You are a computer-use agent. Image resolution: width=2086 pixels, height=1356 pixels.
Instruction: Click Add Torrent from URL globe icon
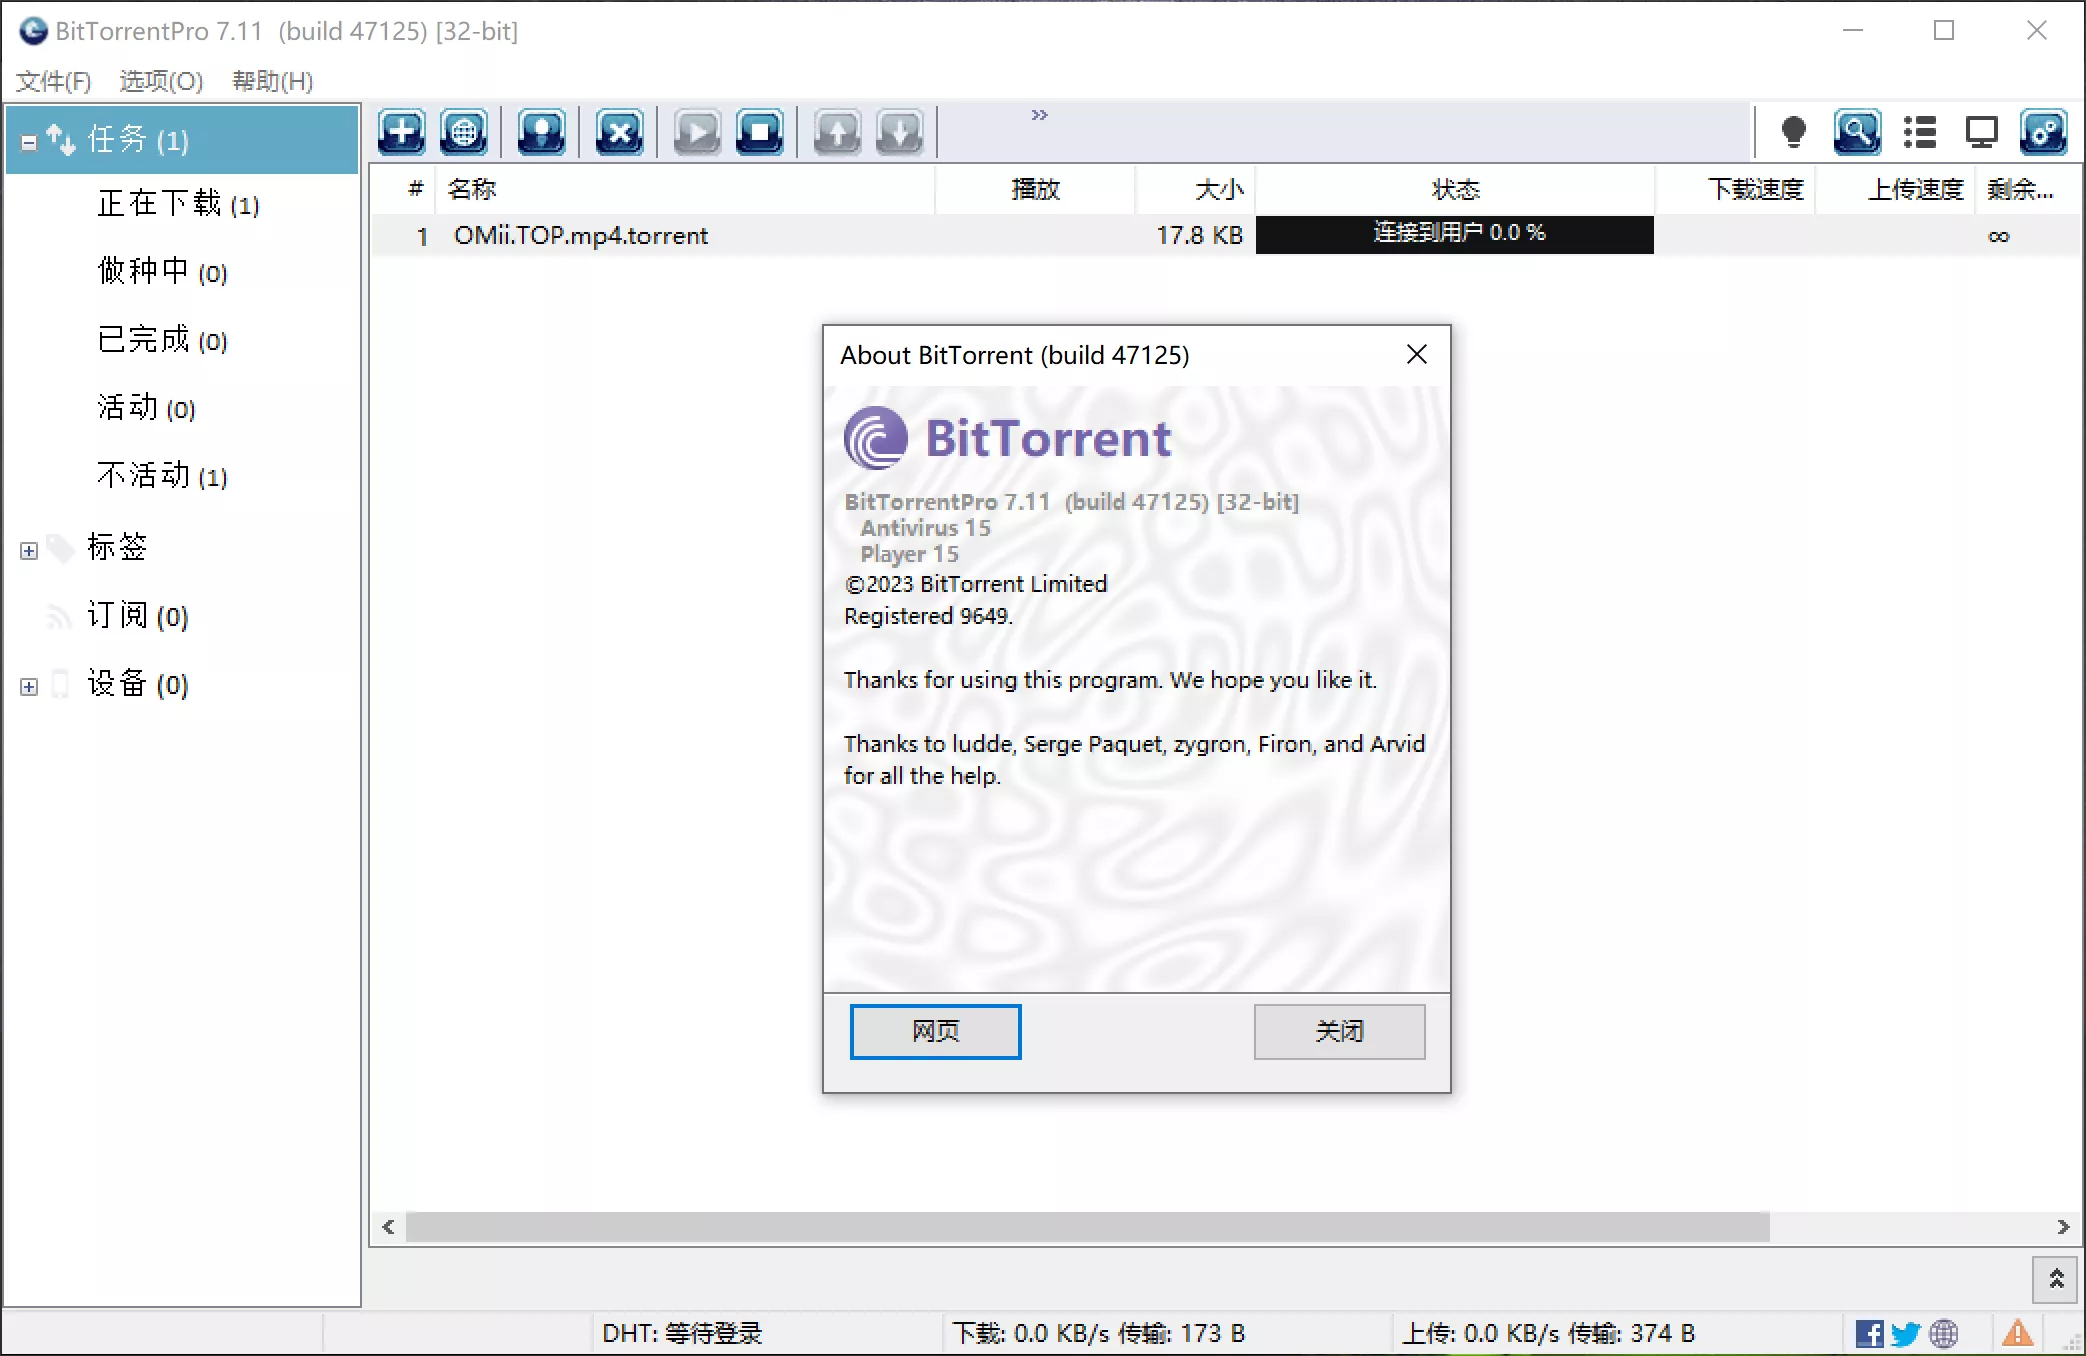point(464,132)
